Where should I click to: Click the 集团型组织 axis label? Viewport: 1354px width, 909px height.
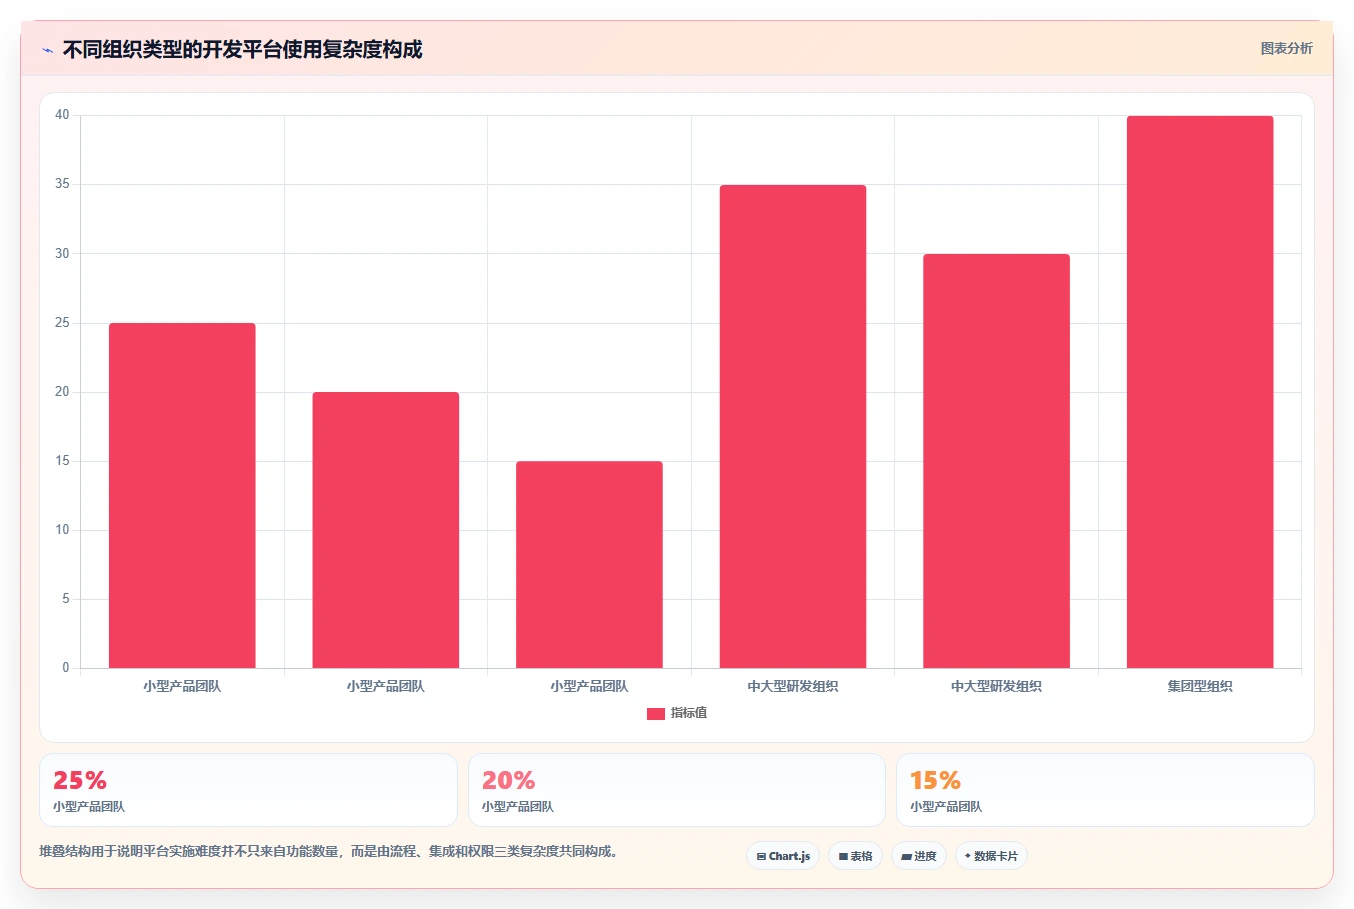[1200, 686]
